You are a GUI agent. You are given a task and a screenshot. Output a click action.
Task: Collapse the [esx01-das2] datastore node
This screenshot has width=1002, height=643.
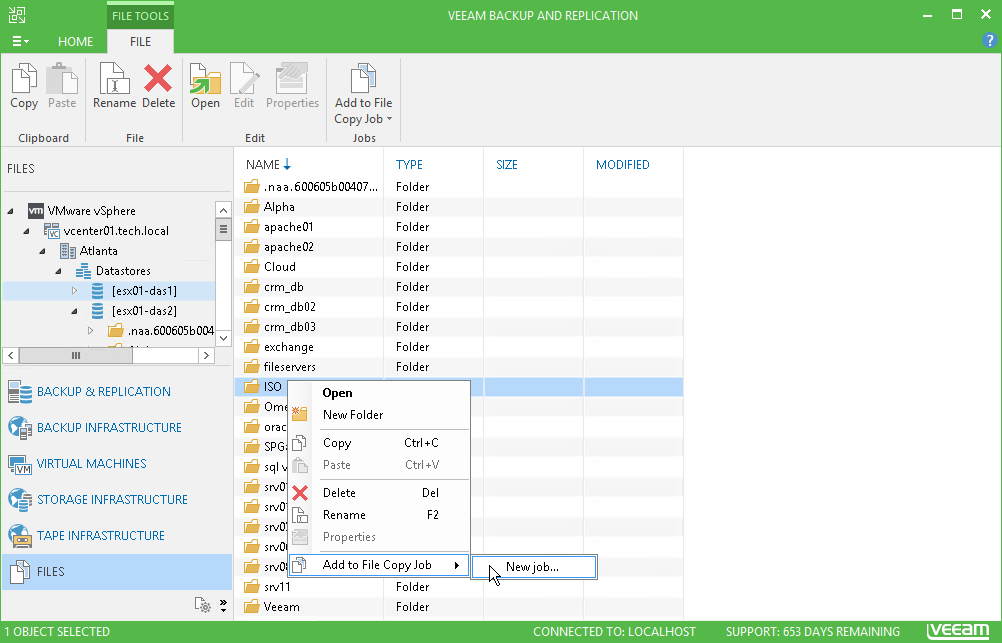point(74,311)
